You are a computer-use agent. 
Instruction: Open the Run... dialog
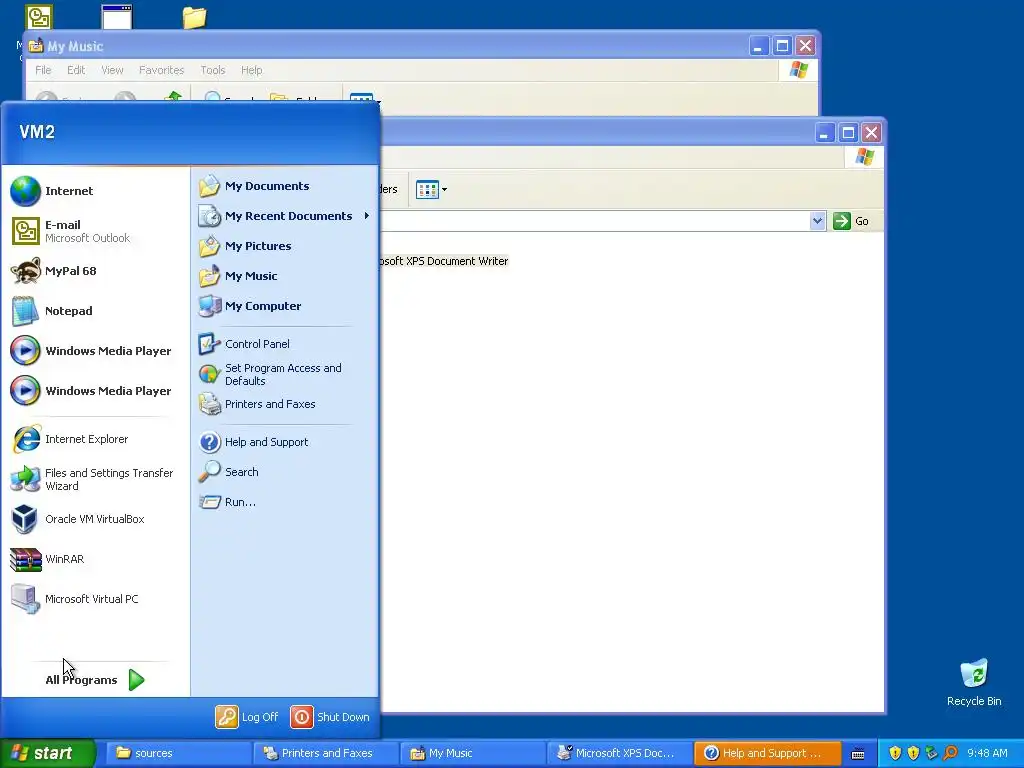[x=285, y=502]
